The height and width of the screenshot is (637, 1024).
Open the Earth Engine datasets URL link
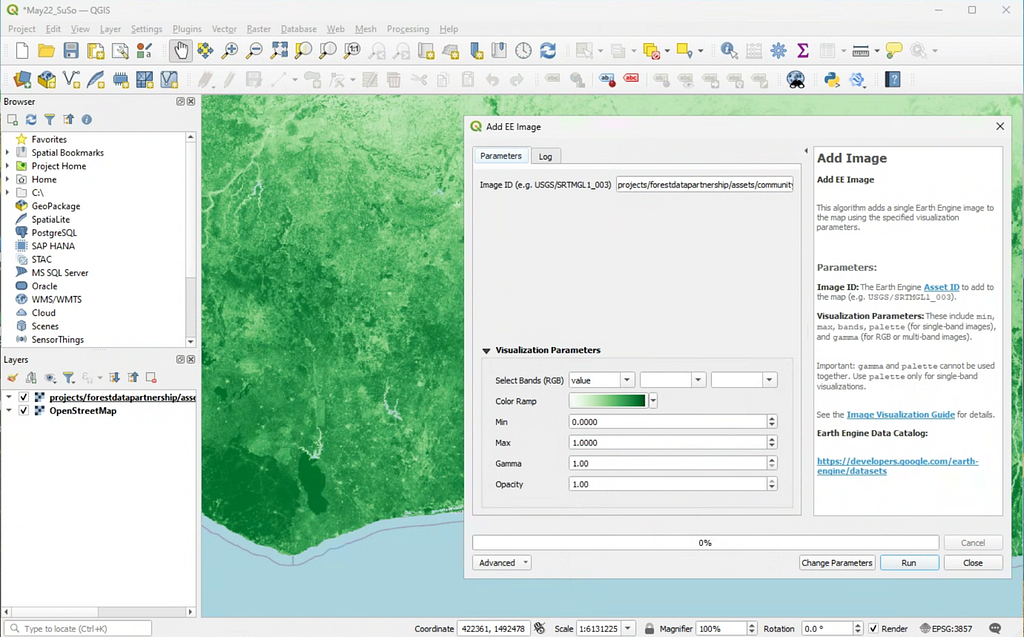(x=897, y=466)
